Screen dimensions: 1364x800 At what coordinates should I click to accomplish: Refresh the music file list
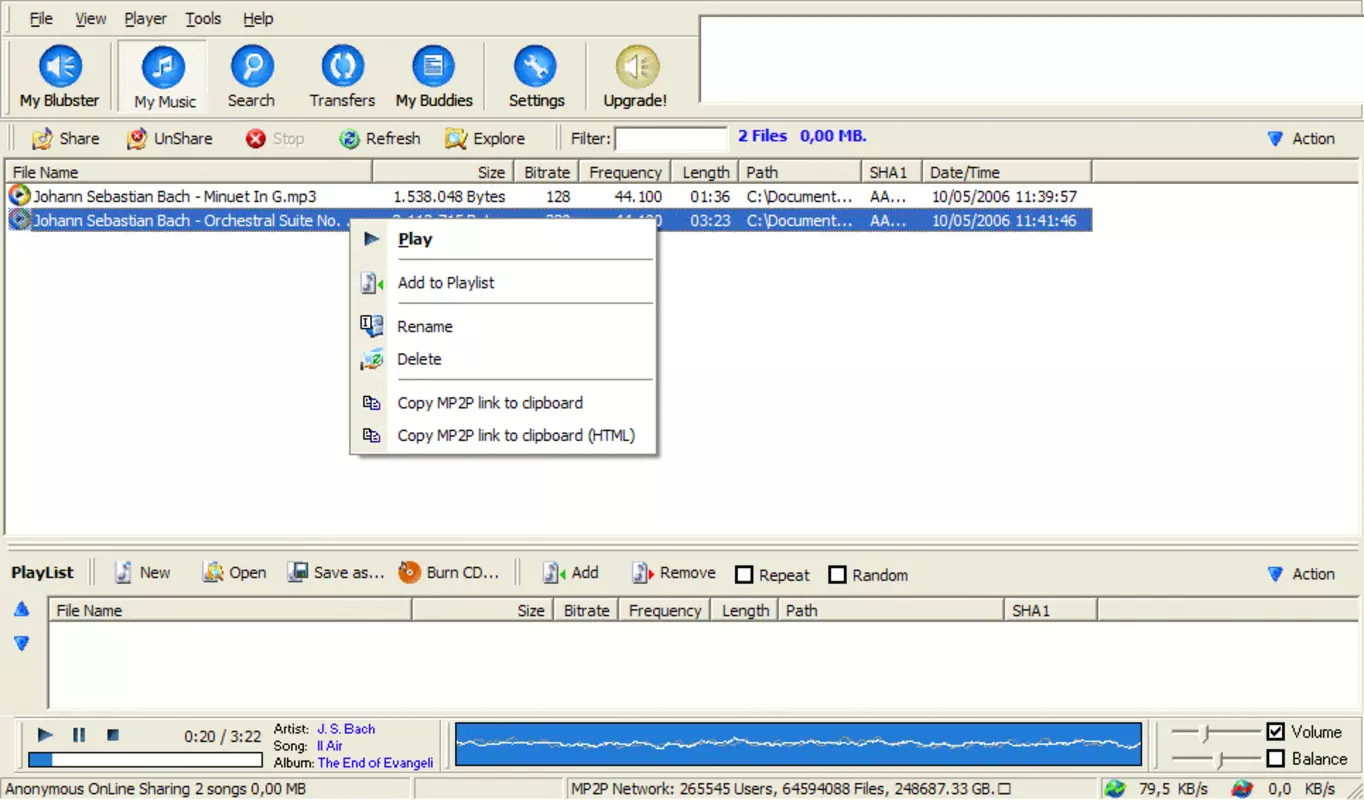pos(380,139)
